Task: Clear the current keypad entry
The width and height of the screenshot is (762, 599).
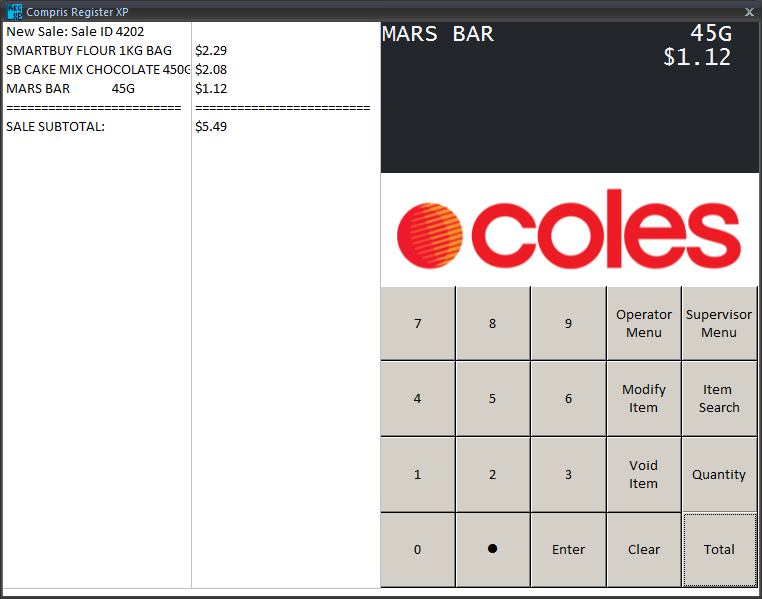Action: pos(643,550)
